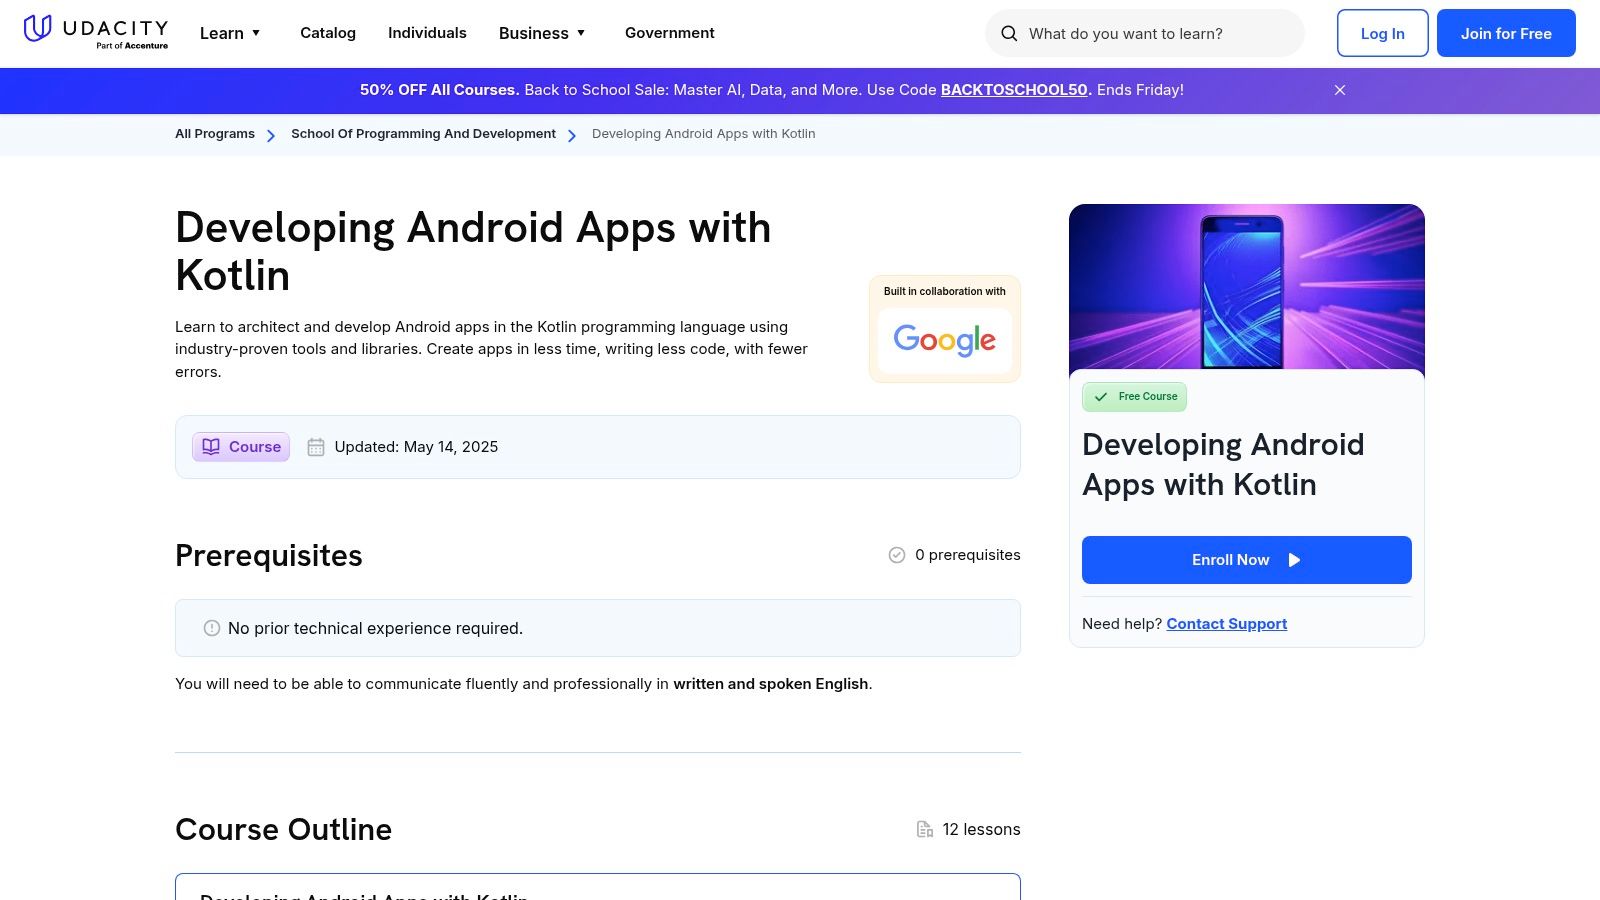Click the chevron after All Programs

pos(271,135)
